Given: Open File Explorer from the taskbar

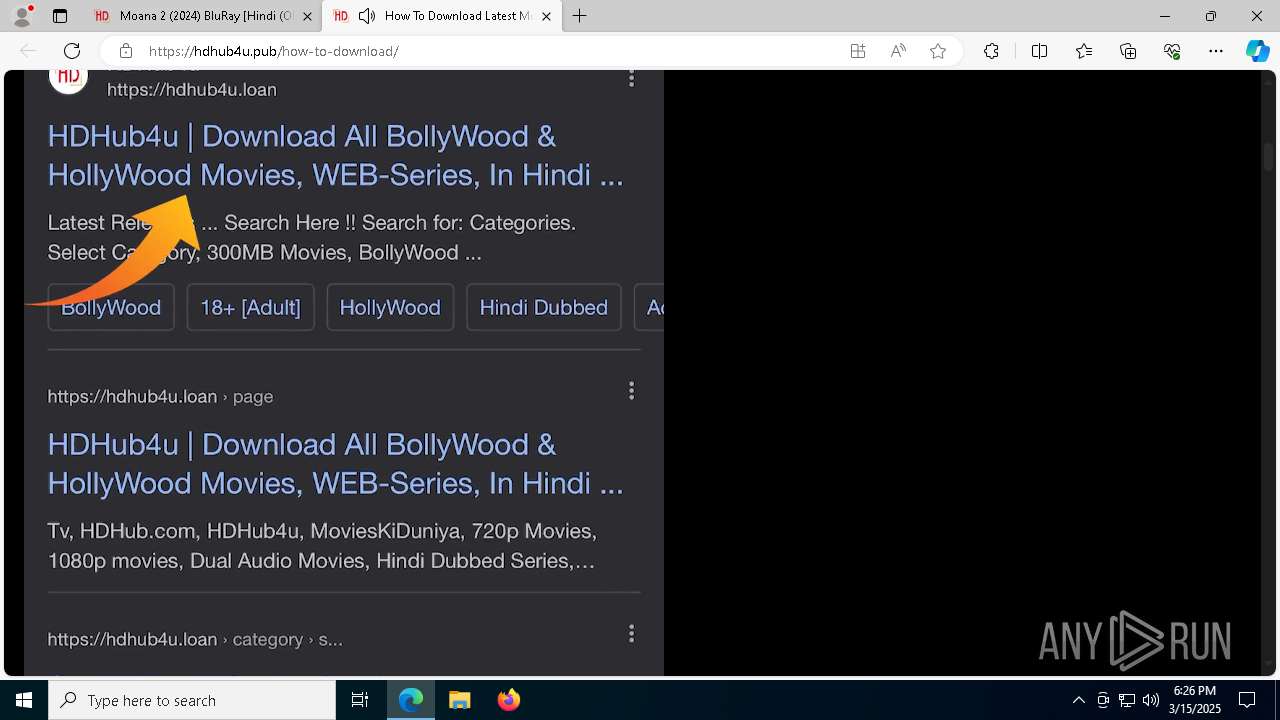Looking at the screenshot, I should (459, 700).
